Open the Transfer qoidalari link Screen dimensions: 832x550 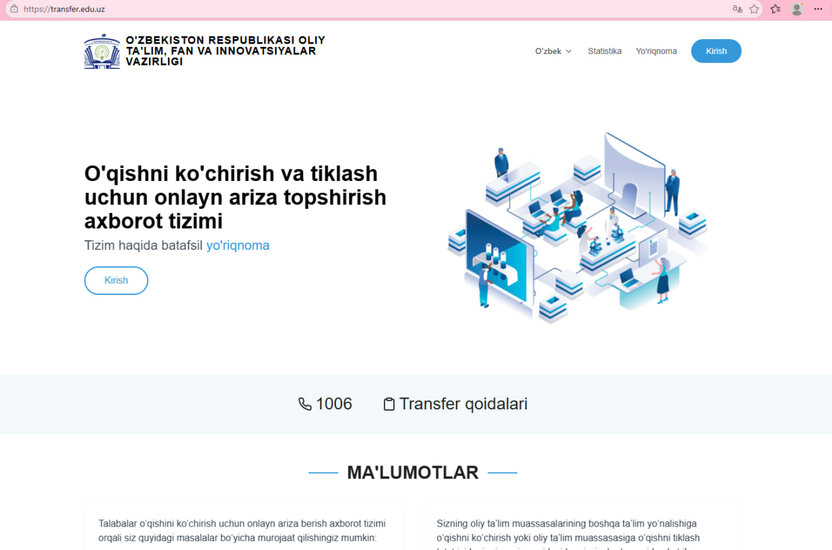463,404
